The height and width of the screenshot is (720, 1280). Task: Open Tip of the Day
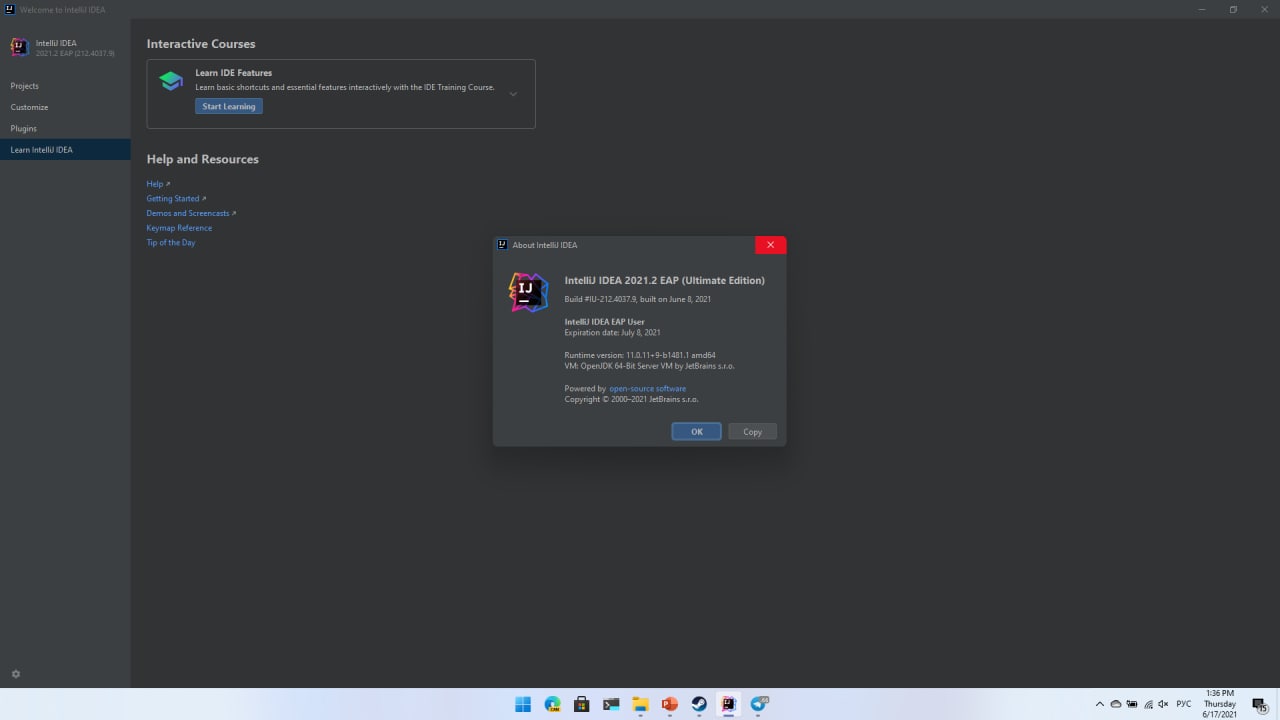coord(171,242)
